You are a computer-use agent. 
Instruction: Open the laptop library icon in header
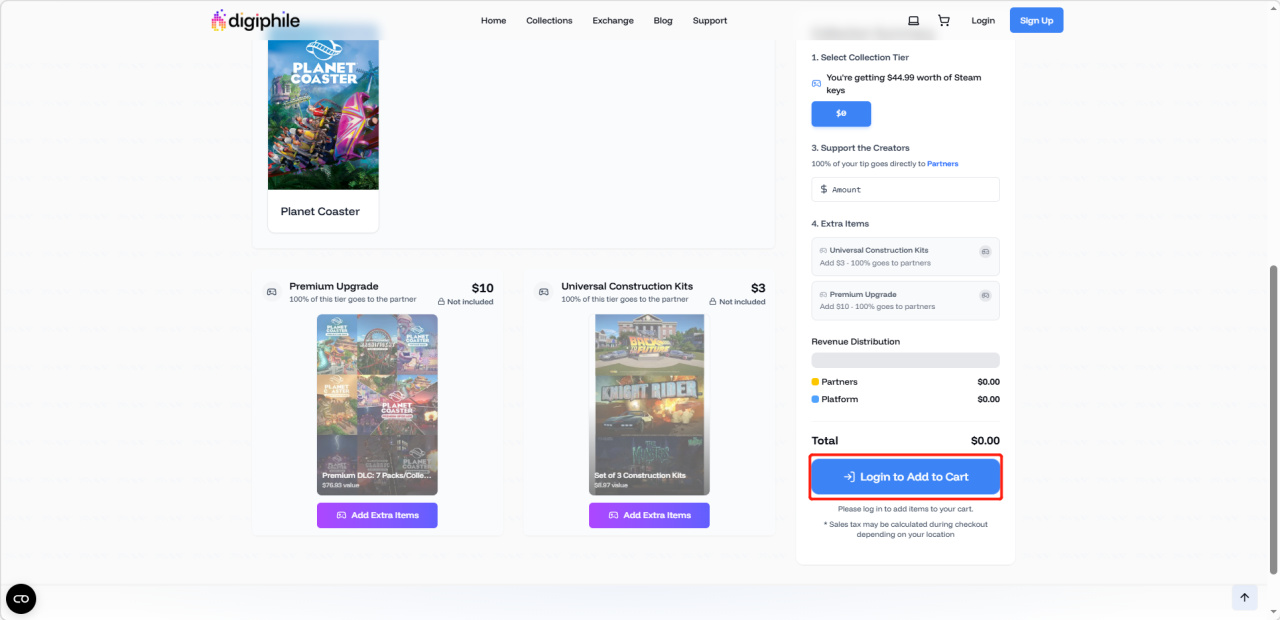(x=913, y=20)
